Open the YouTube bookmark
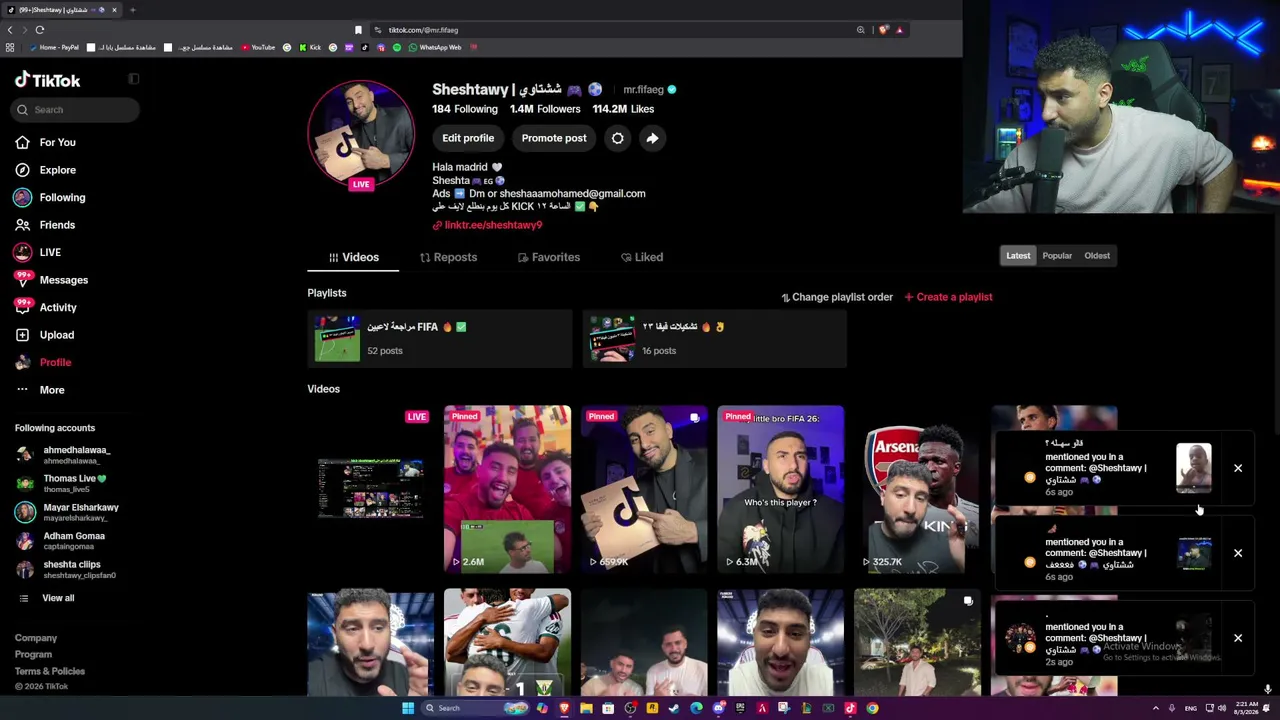The image size is (1280, 720). (258, 47)
